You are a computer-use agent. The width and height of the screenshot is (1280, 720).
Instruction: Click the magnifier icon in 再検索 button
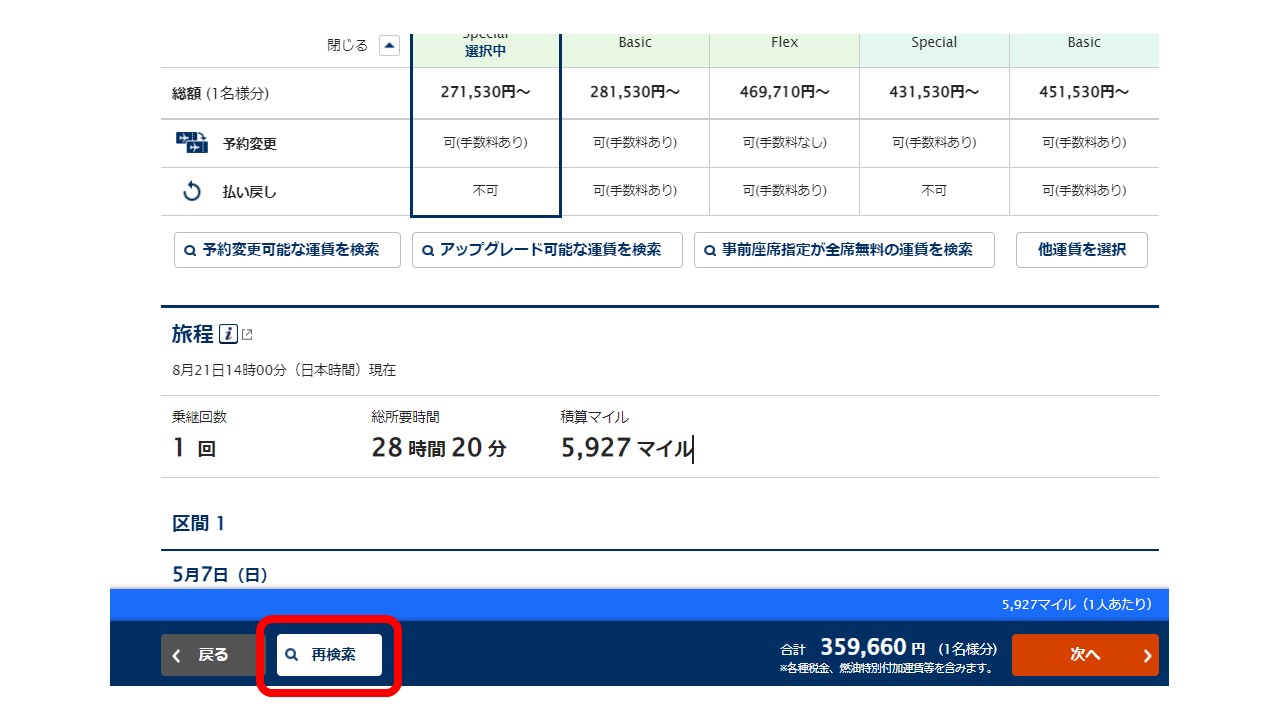292,655
